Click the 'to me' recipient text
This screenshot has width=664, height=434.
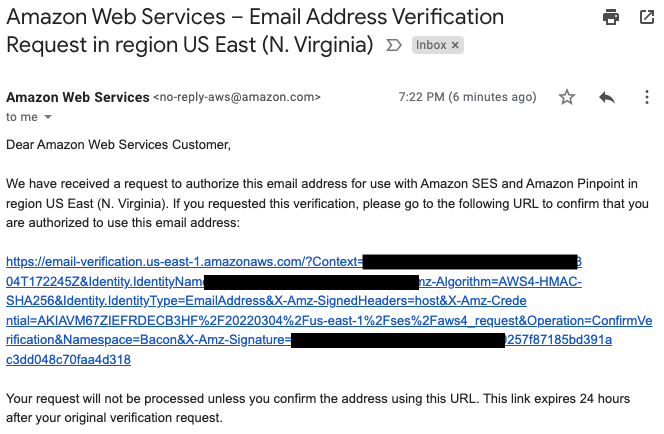(20, 117)
